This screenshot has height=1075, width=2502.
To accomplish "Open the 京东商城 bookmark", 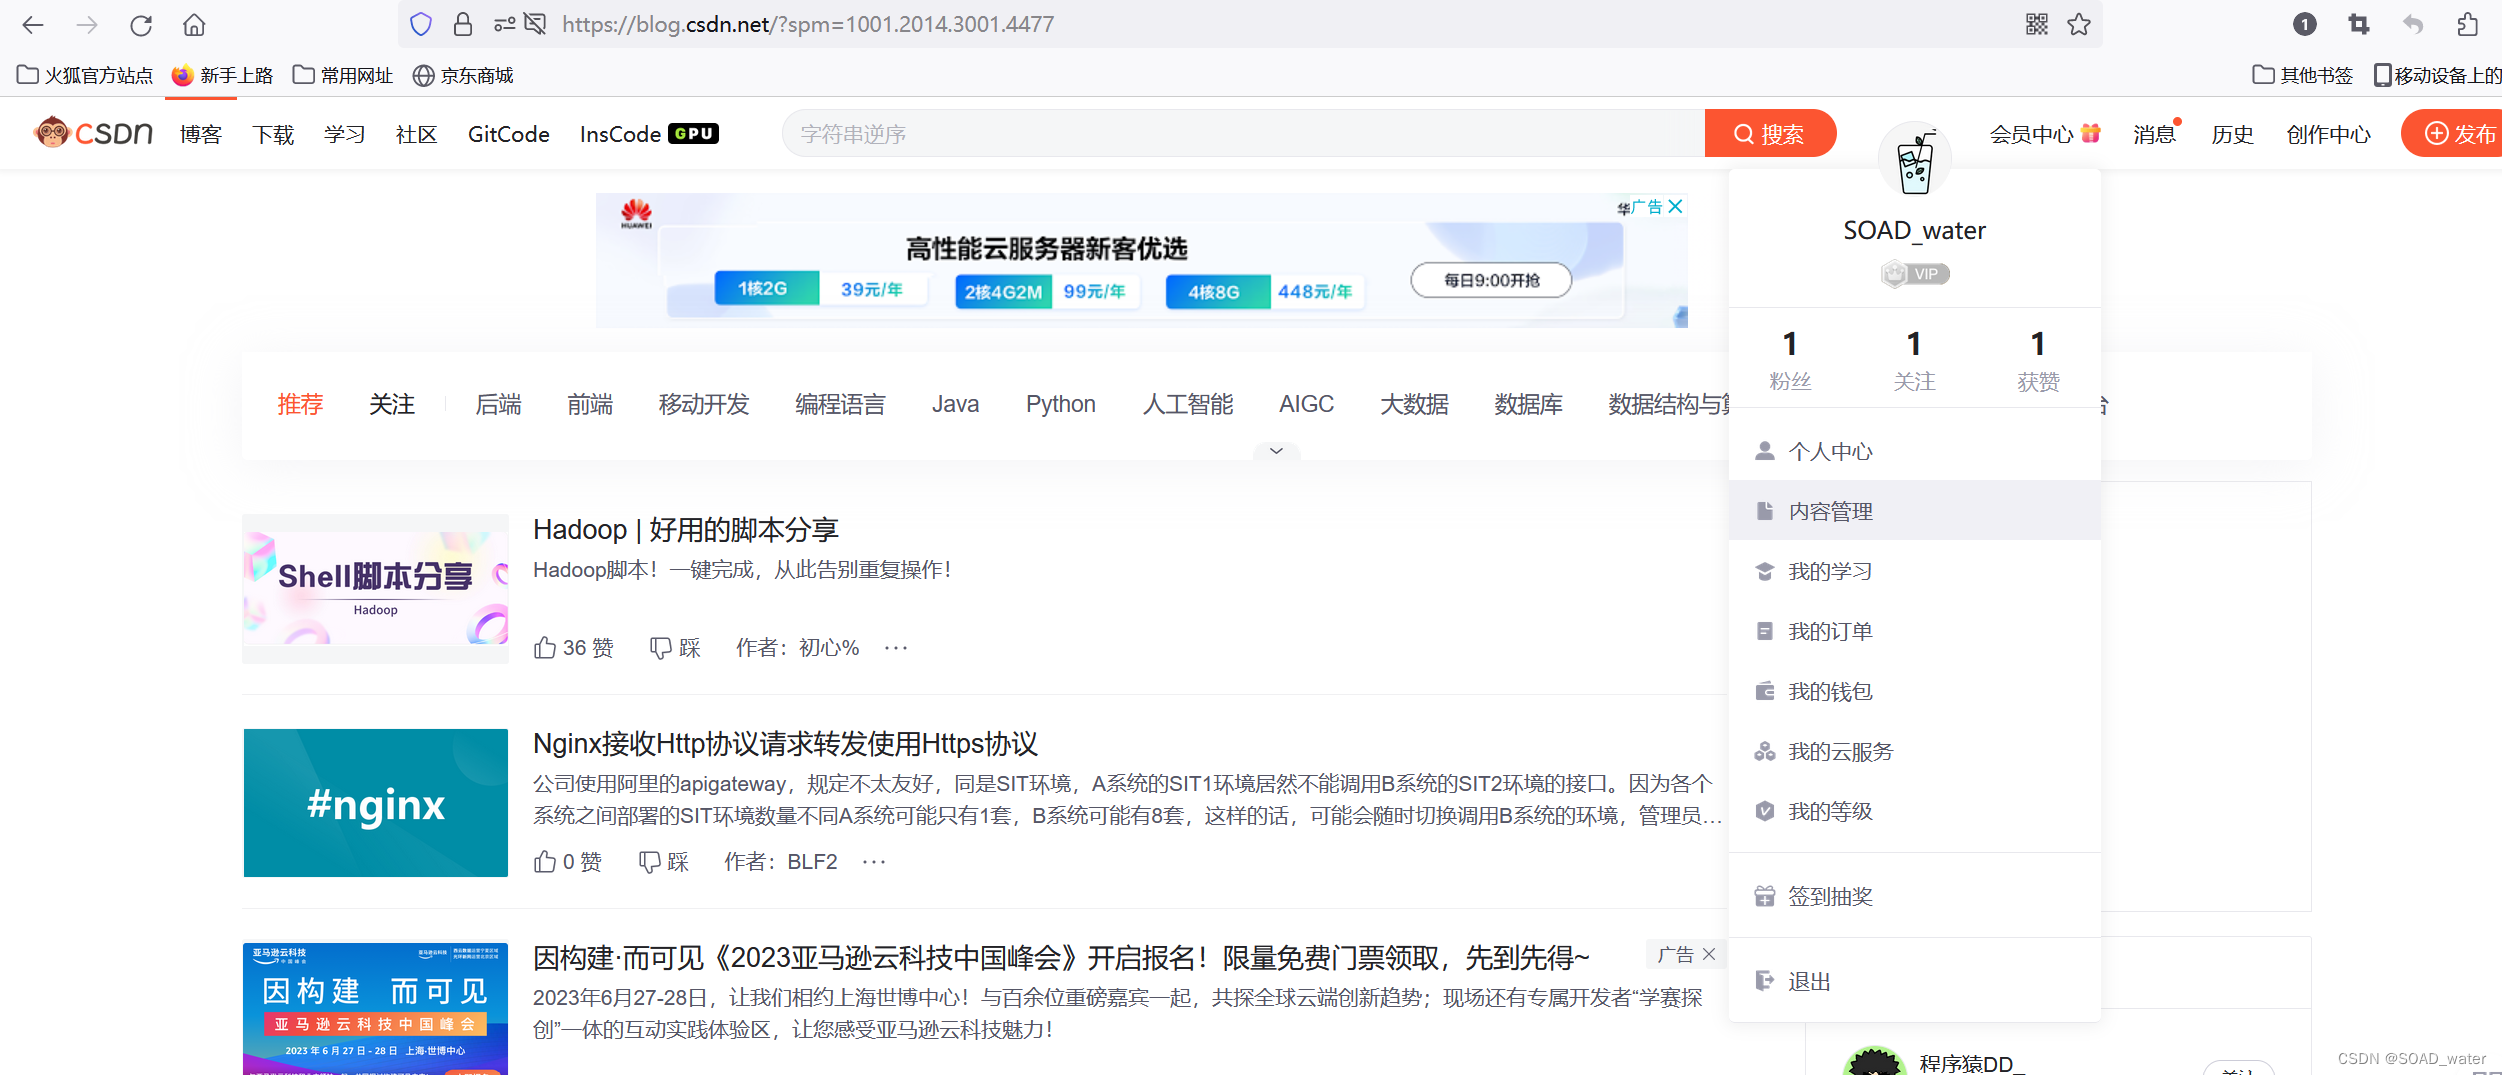I will point(463,75).
